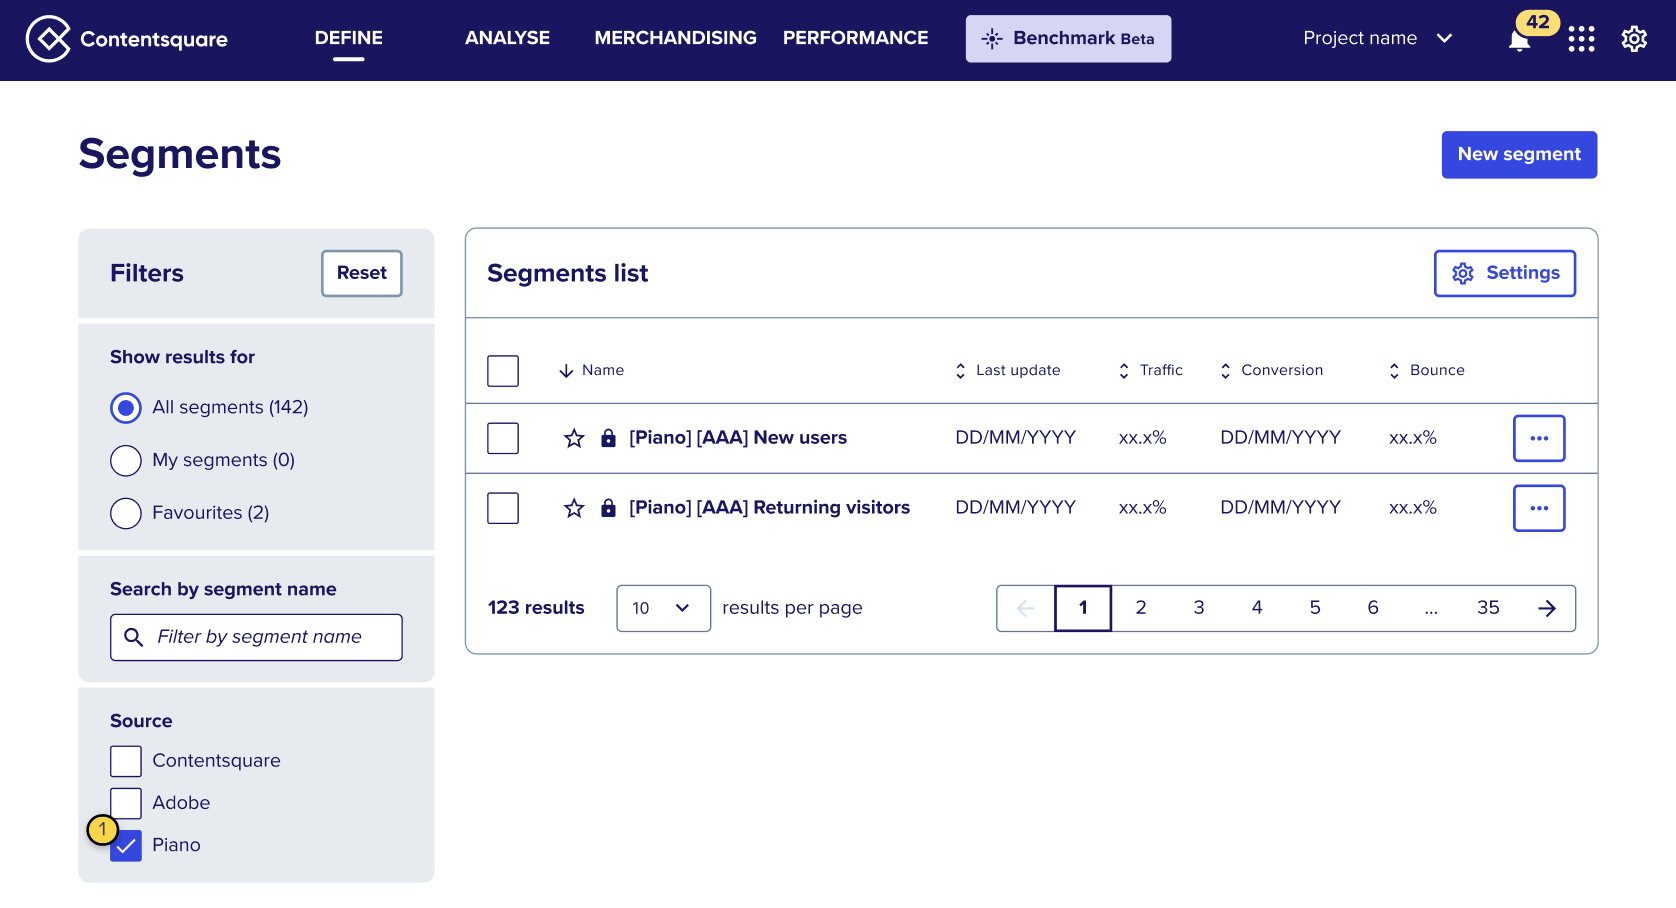
Task: Select Favourites radio option
Action: [126, 513]
